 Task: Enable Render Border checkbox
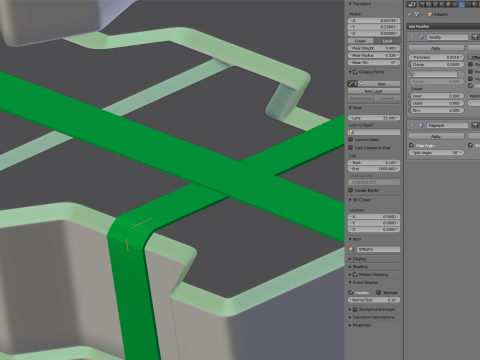pos(351,190)
